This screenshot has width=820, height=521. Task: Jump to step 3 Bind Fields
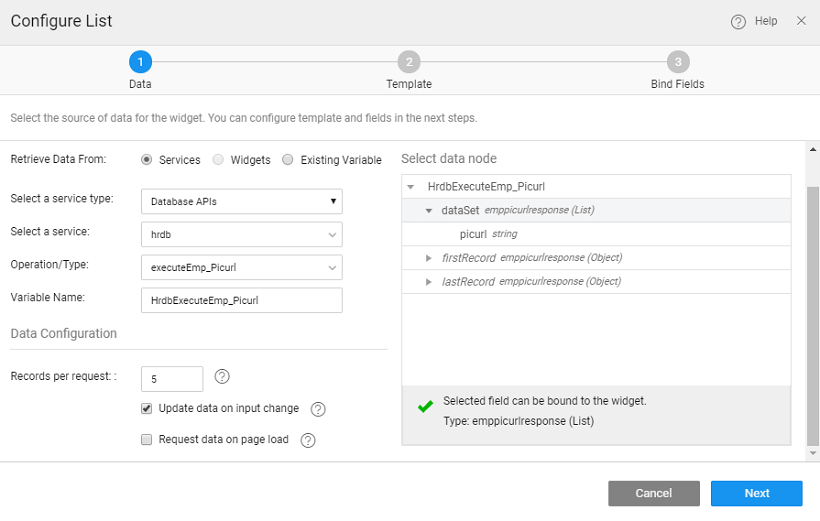[677, 62]
